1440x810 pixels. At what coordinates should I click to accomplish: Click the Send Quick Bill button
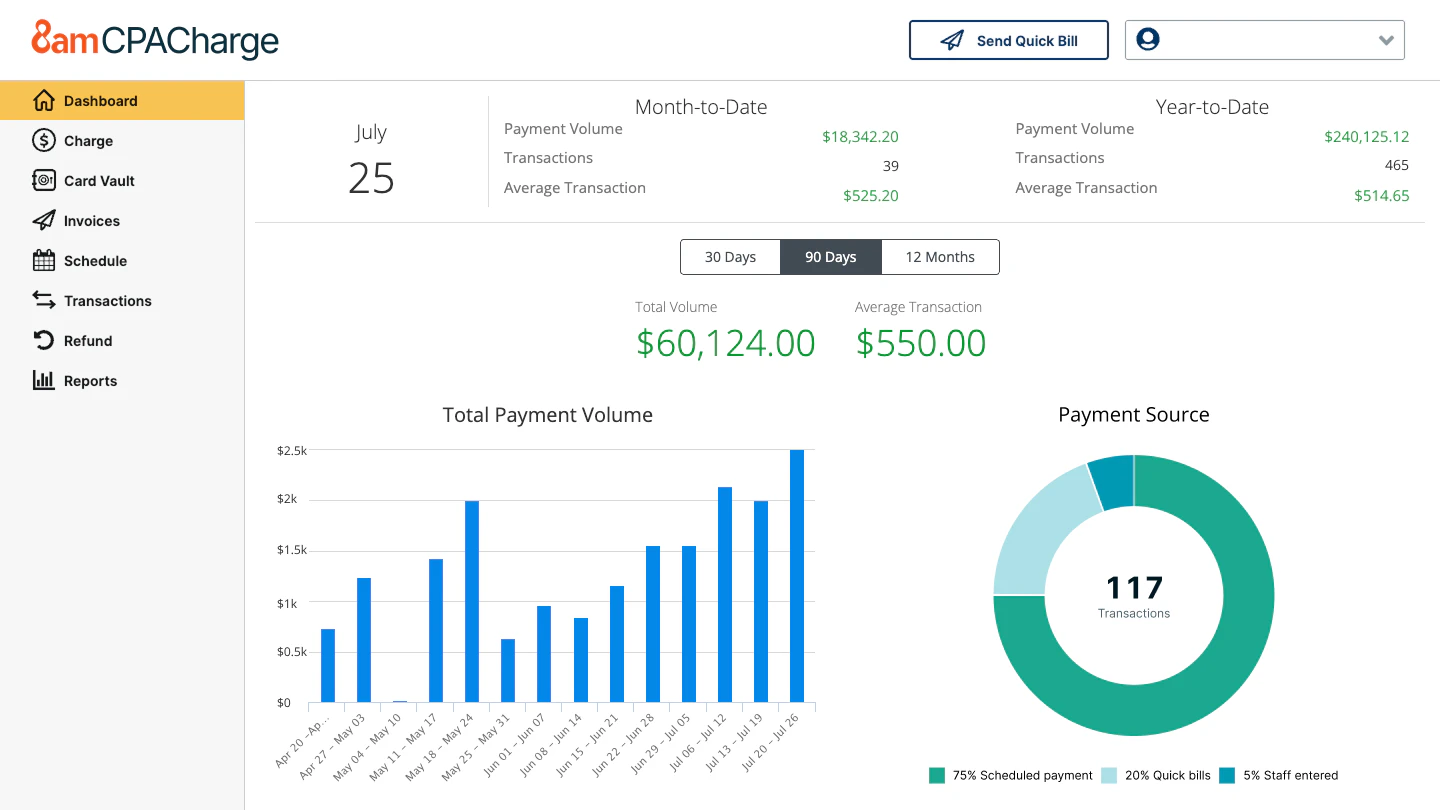click(x=1008, y=40)
